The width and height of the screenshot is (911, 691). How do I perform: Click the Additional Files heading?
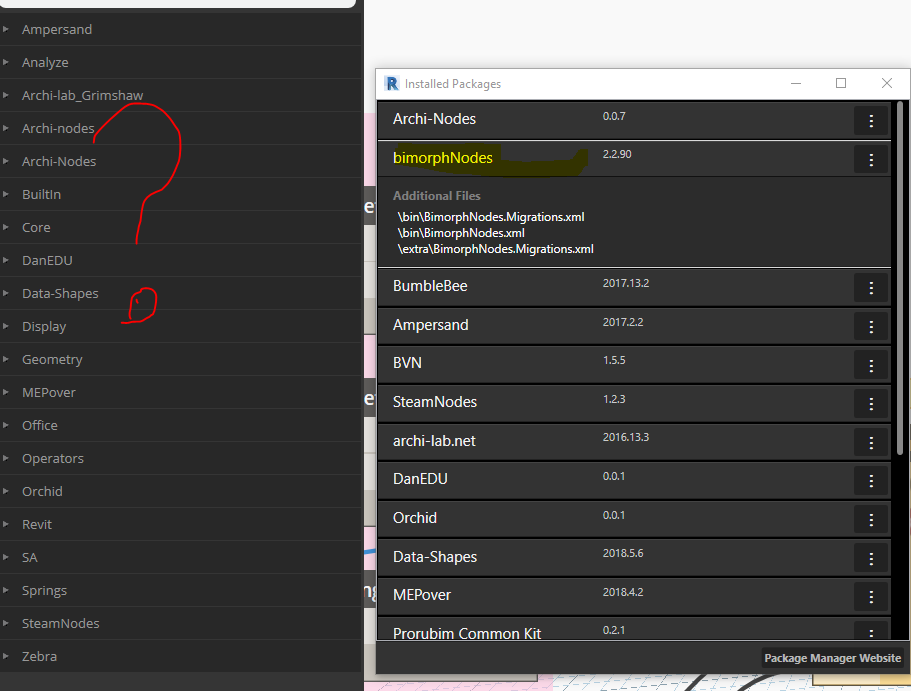436,196
